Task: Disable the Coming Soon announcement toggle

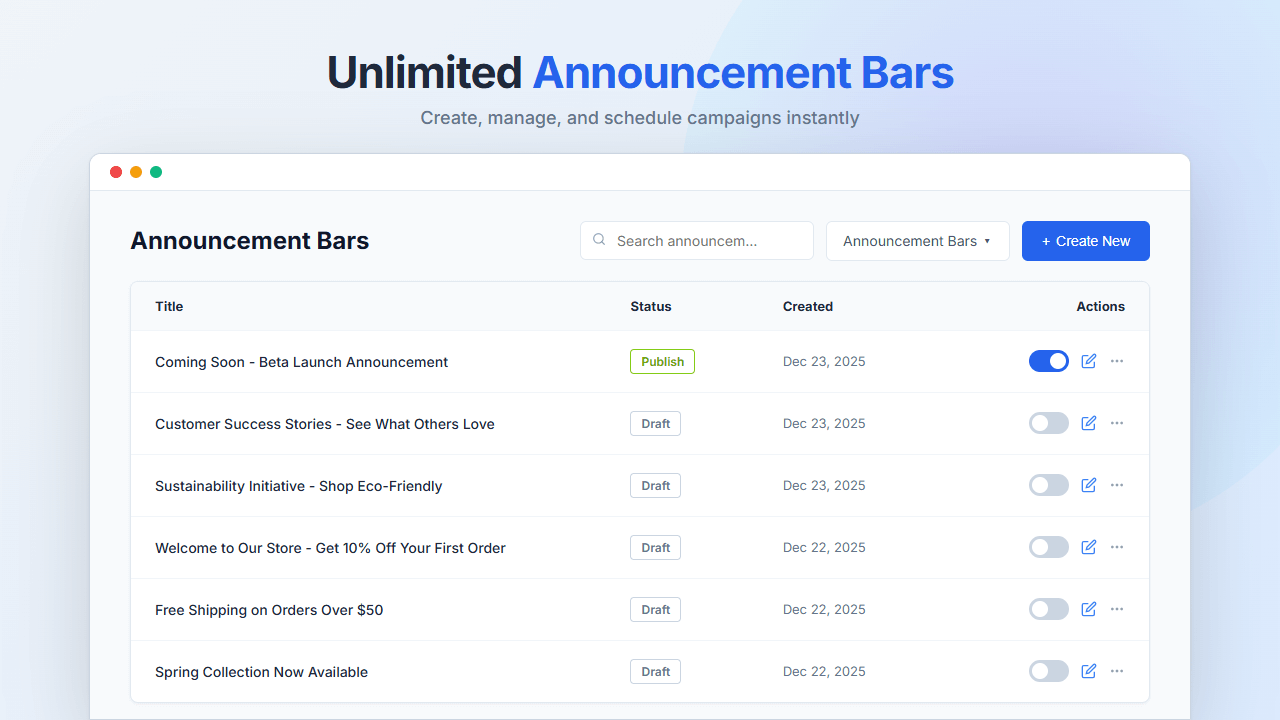Action: (x=1049, y=361)
